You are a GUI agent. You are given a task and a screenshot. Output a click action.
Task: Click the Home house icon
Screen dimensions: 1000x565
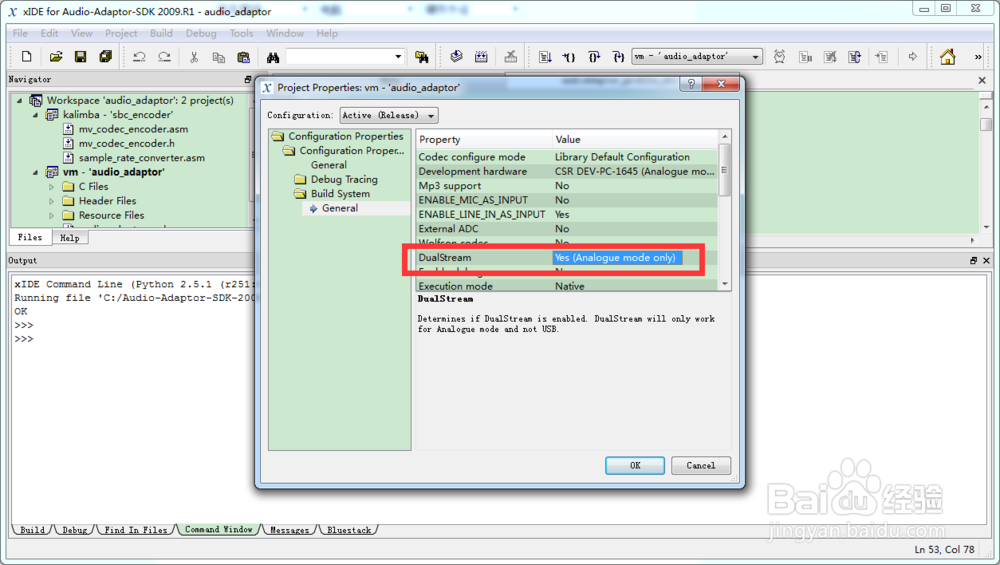pyautogui.click(x=948, y=57)
